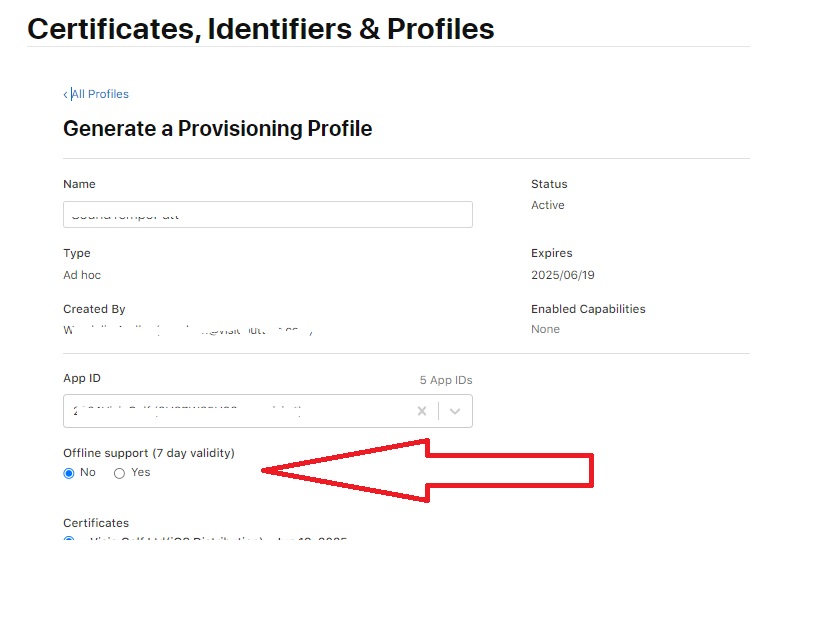The height and width of the screenshot is (627, 825).
Task: Click the red arrow annotation
Action: [x=428, y=470]
